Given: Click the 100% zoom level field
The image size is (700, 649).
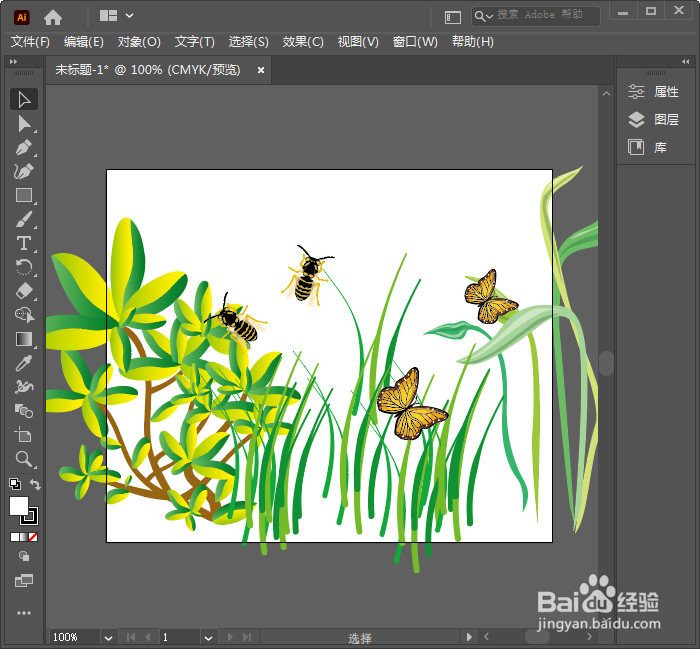Looking at the screenshot, I should pyautogui.click(x=73, y=637).
